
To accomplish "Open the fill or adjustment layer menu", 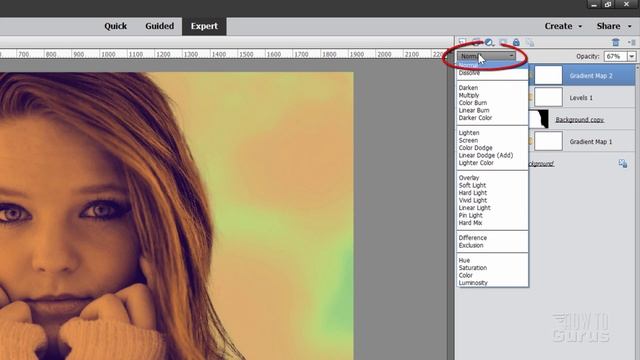I will [x=489, y=42].
